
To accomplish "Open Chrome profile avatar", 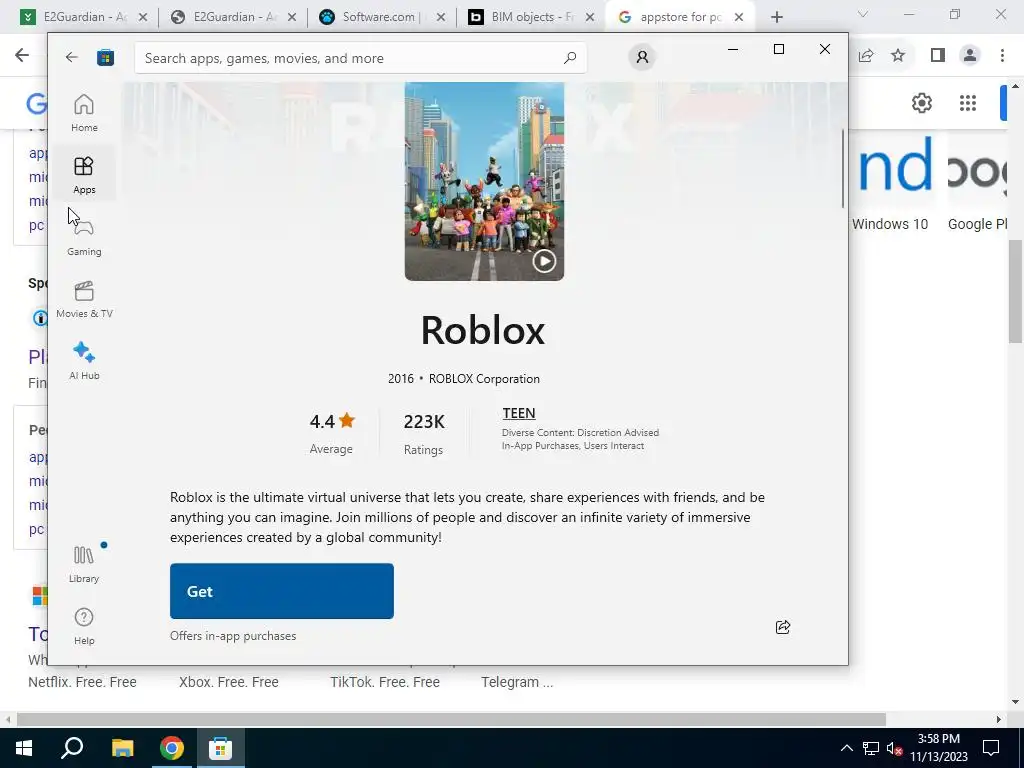I will coord(970,56).
